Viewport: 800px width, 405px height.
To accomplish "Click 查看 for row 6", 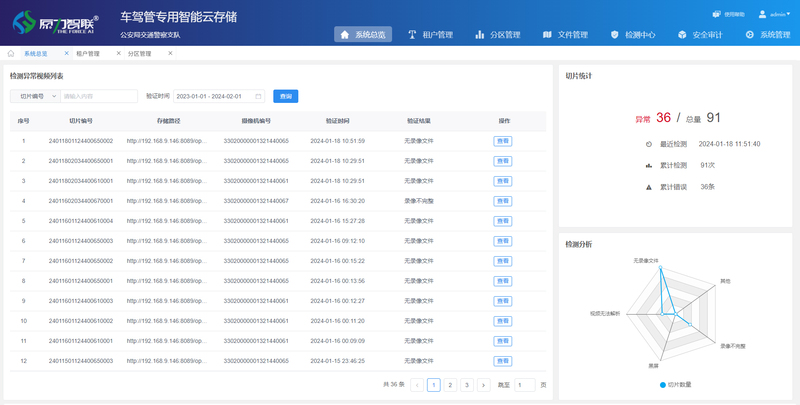I will pos(503,241).
